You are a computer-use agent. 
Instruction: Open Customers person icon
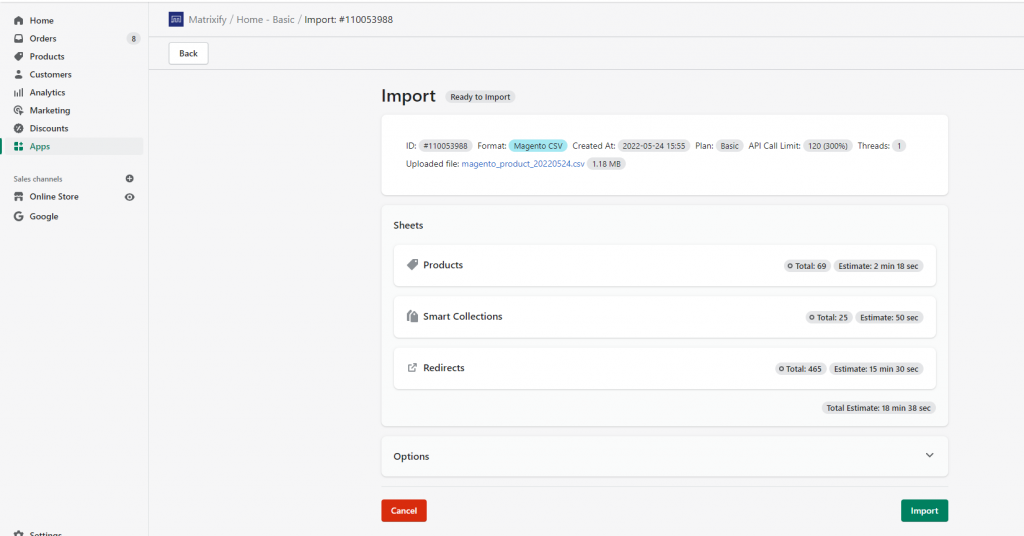18,74
